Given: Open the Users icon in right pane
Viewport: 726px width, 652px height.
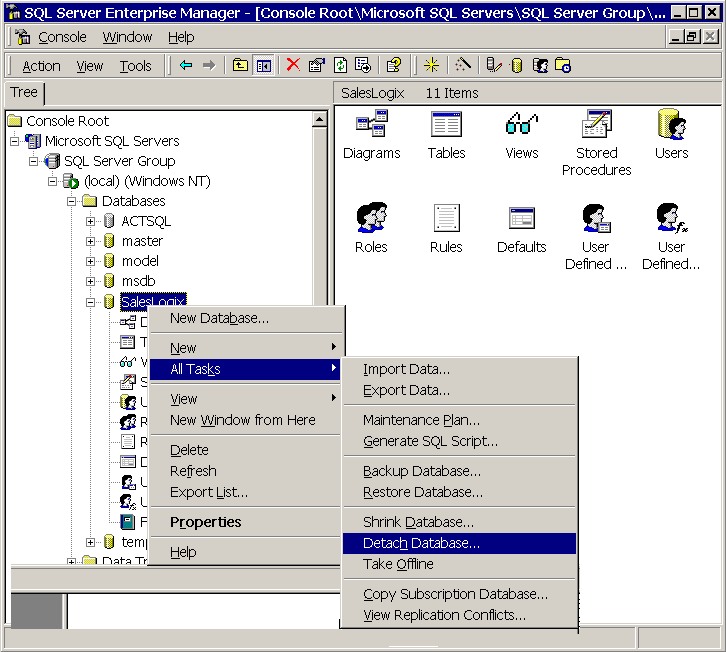Looking at the screenshot, I should 672,124.
